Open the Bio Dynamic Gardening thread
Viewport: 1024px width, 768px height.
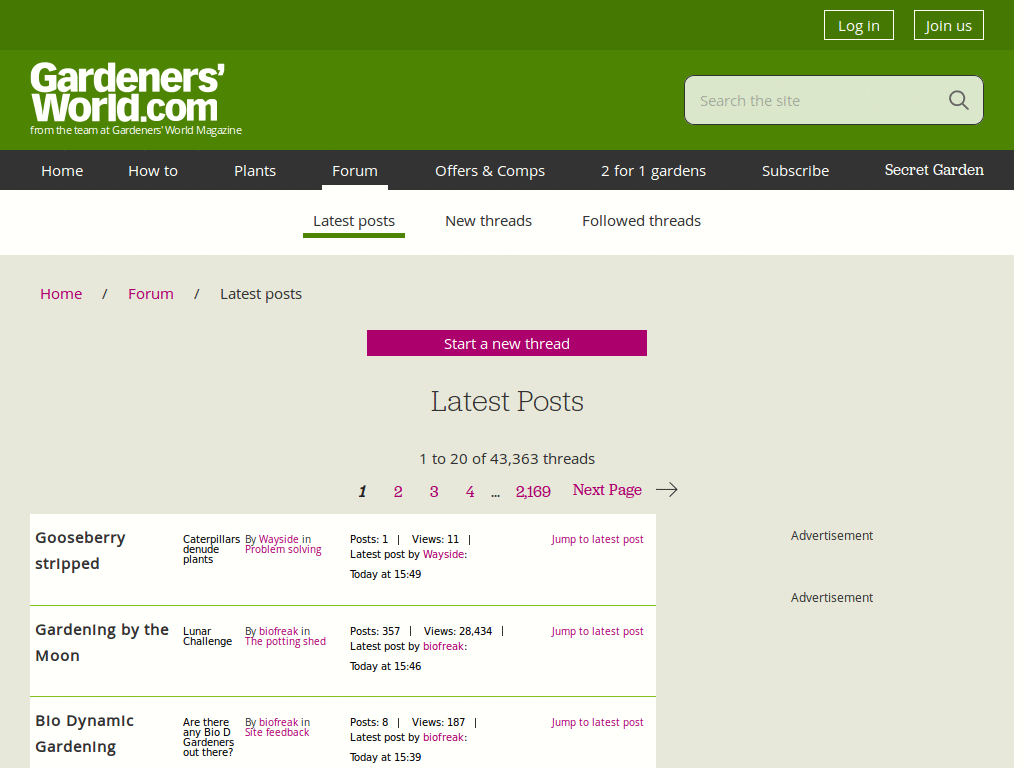[84, 733]
